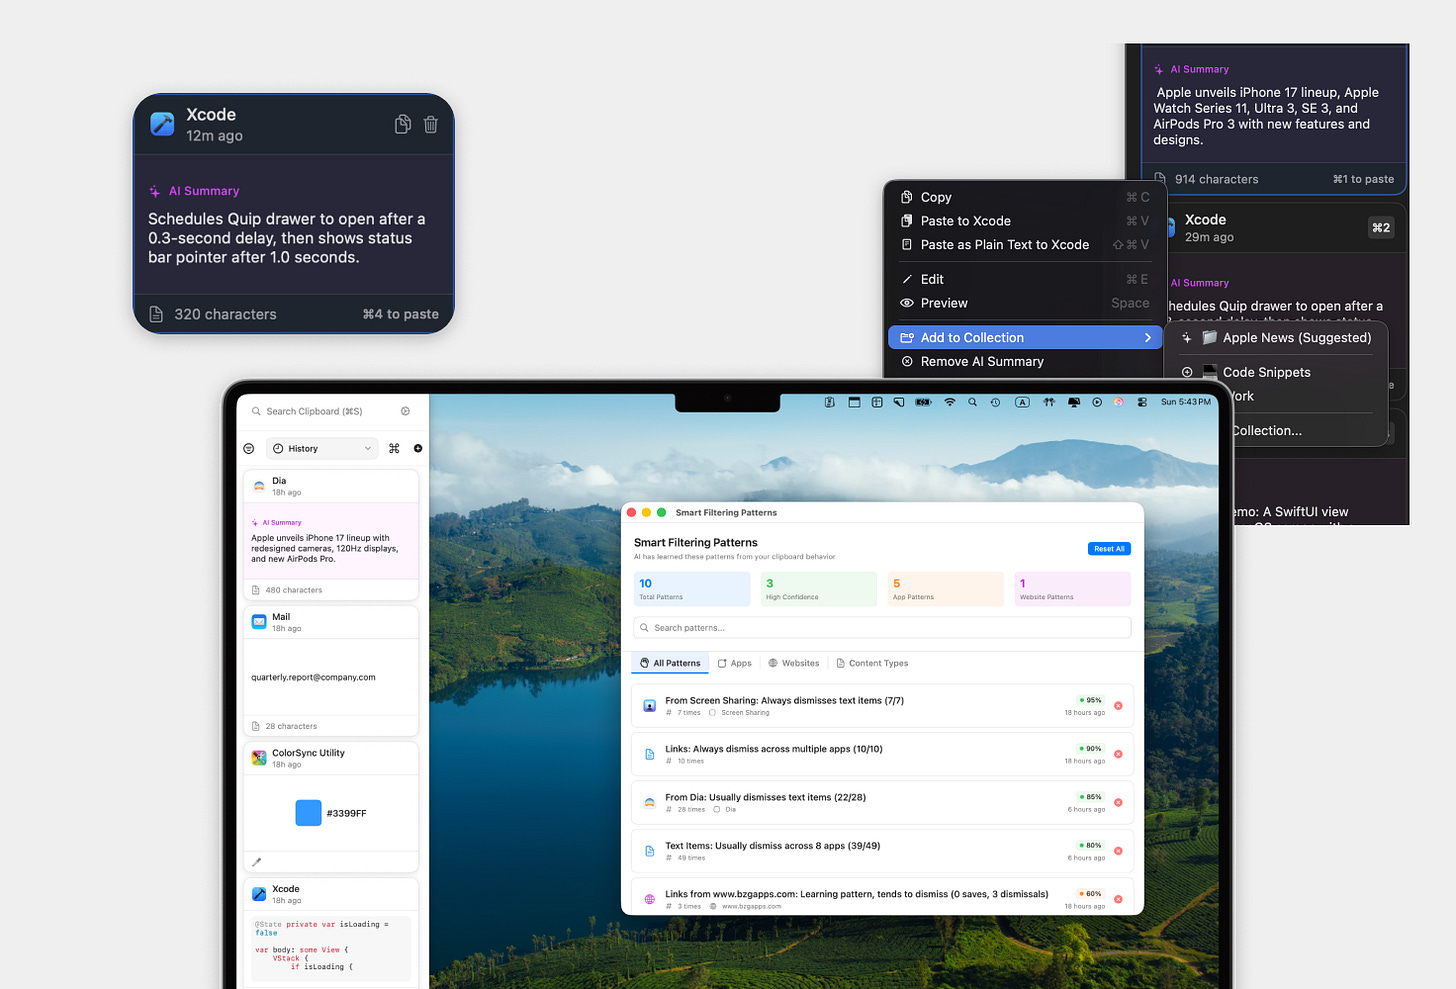Screen dimensions: 1456x989
Task: Remove the Text Items 39/49 pattern
Action: coord(1118,851)
